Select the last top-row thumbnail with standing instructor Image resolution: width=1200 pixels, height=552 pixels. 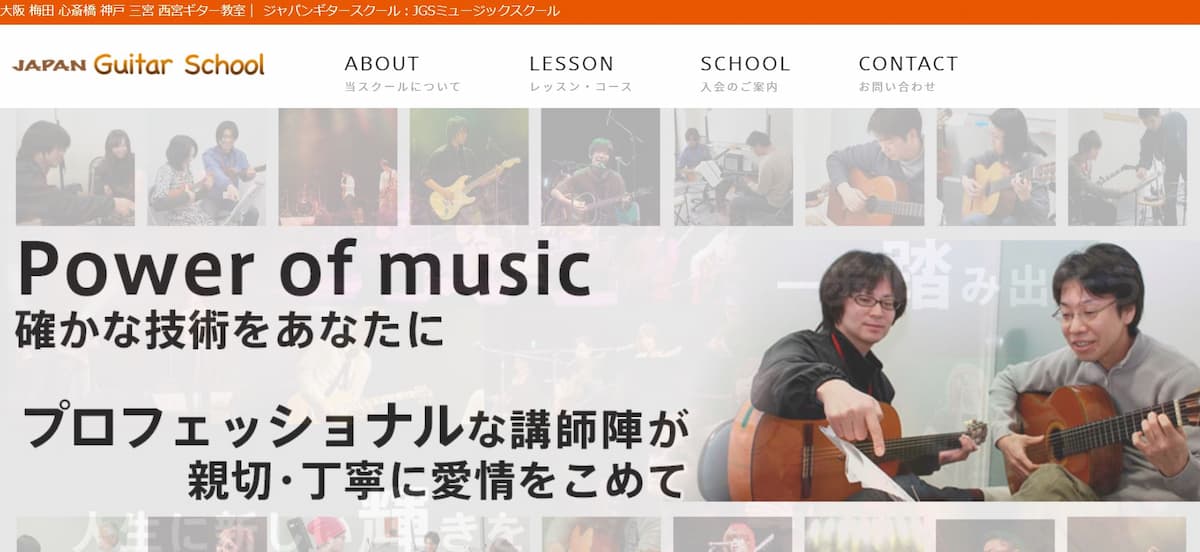coord(1127,167)
